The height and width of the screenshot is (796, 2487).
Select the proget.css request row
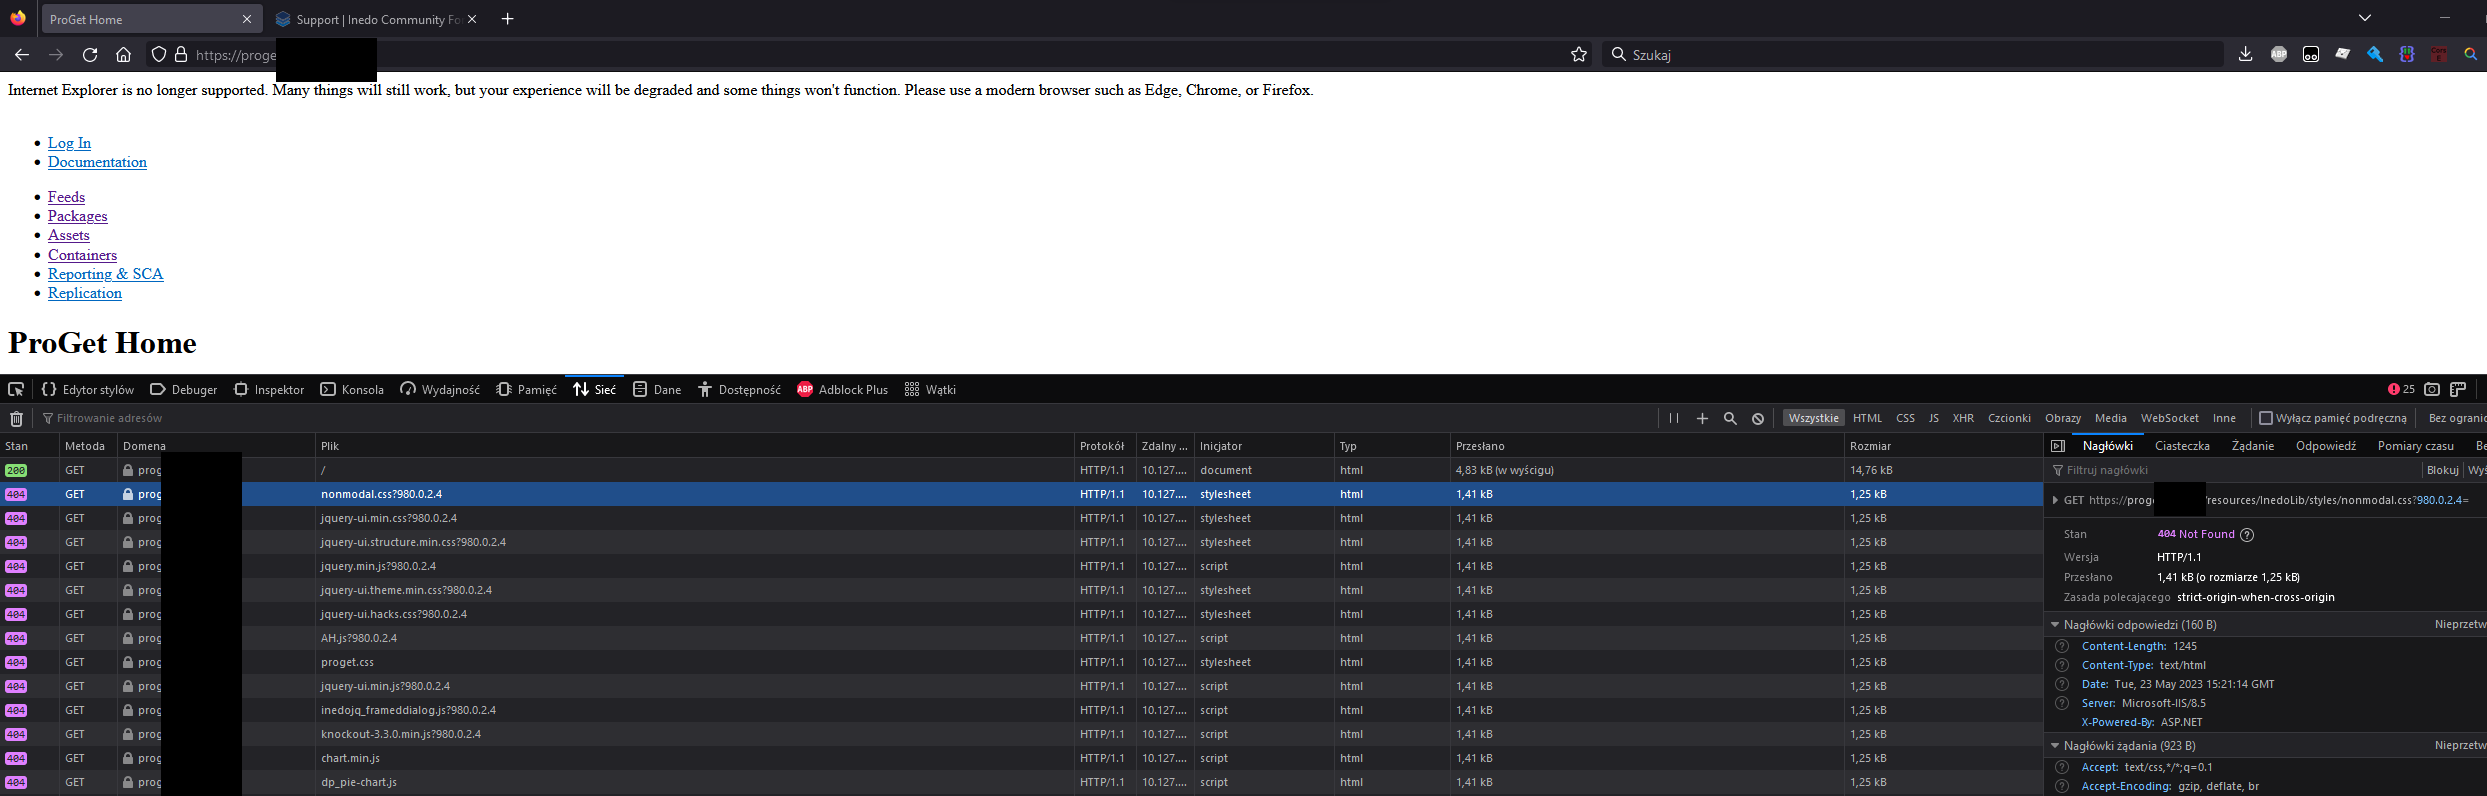click(x=1021, y=662)
